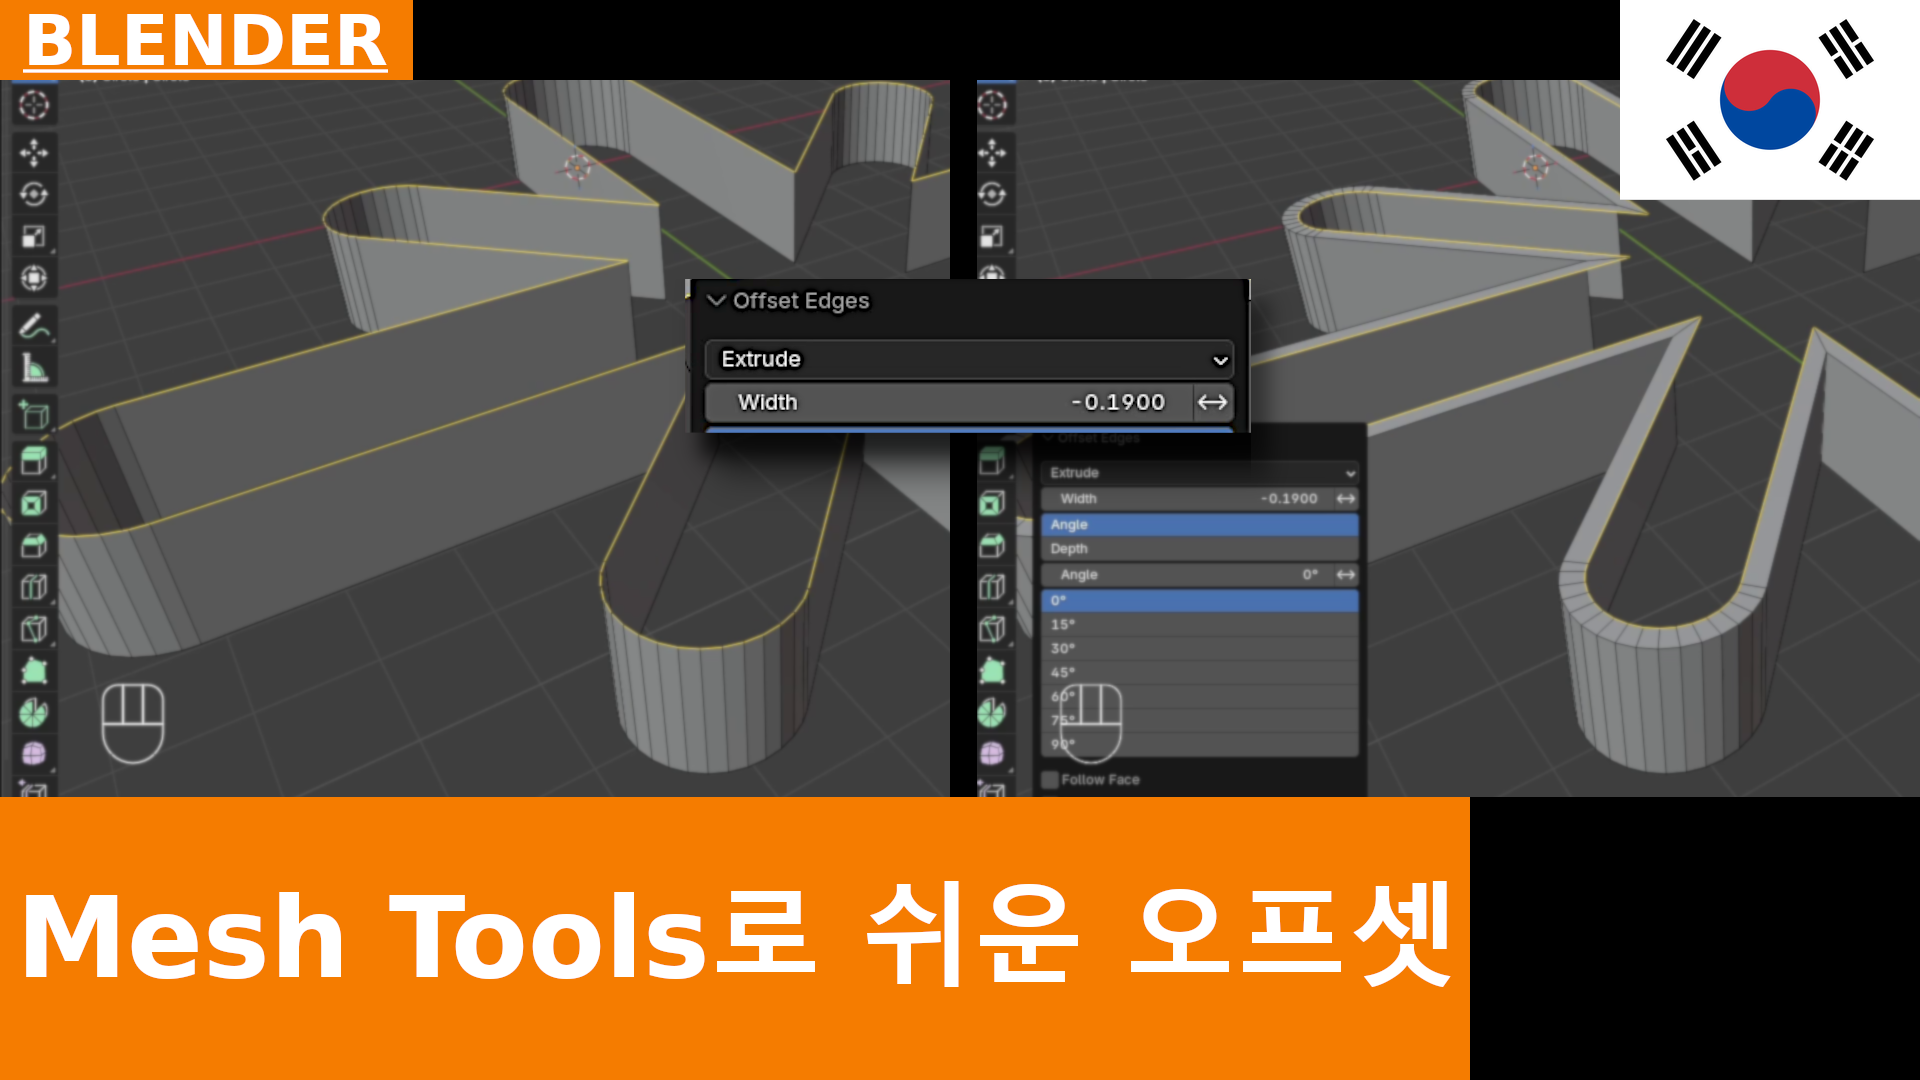
Task: Select Extrude Region tool in the left viewport
Action: click(34, 460)
